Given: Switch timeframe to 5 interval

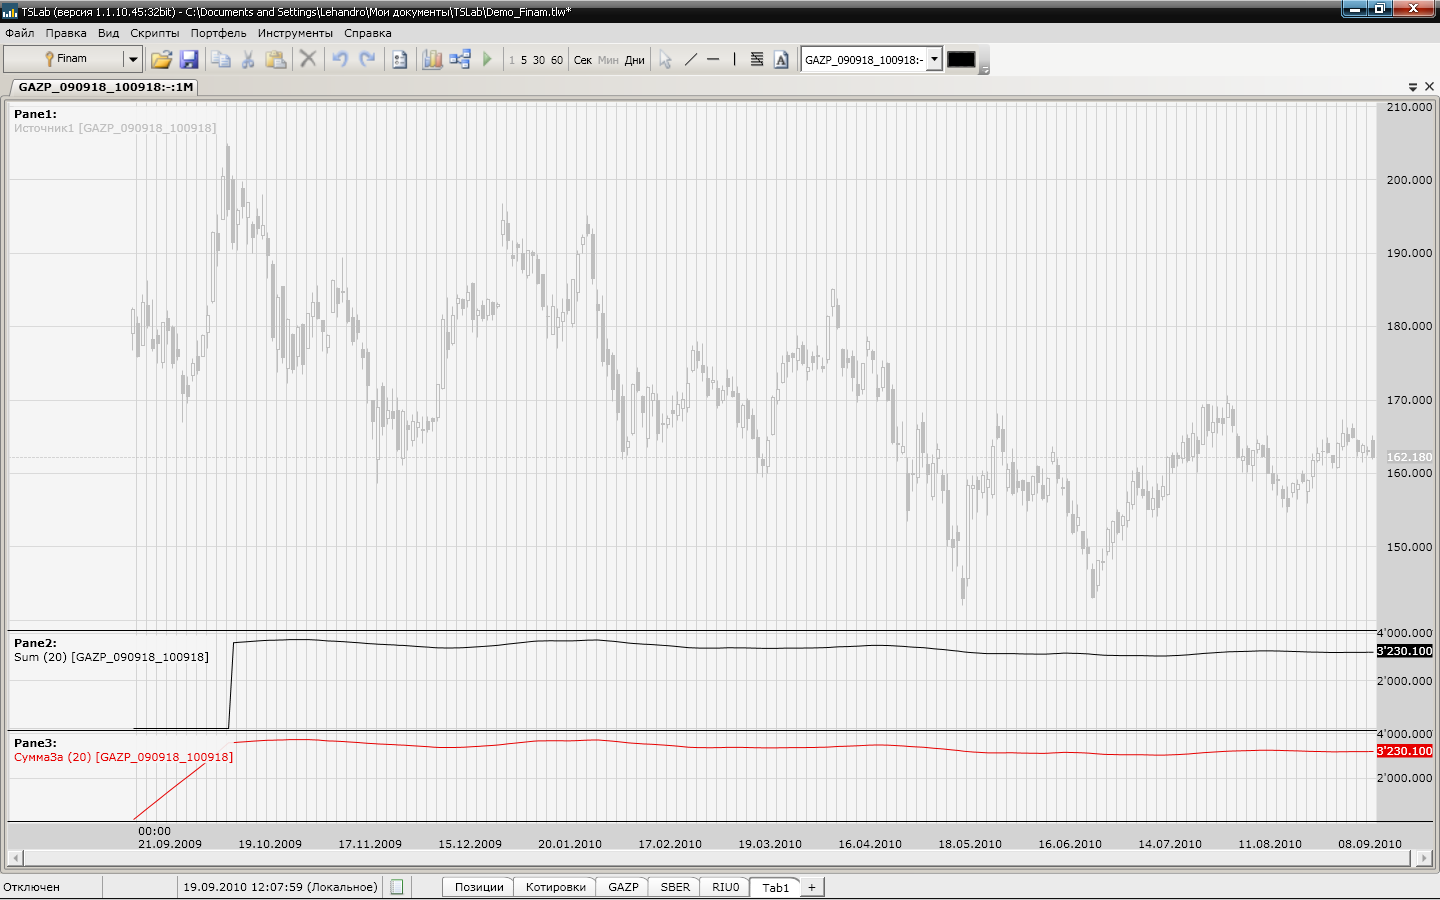Looking at the screenshot, I should 524,60.
